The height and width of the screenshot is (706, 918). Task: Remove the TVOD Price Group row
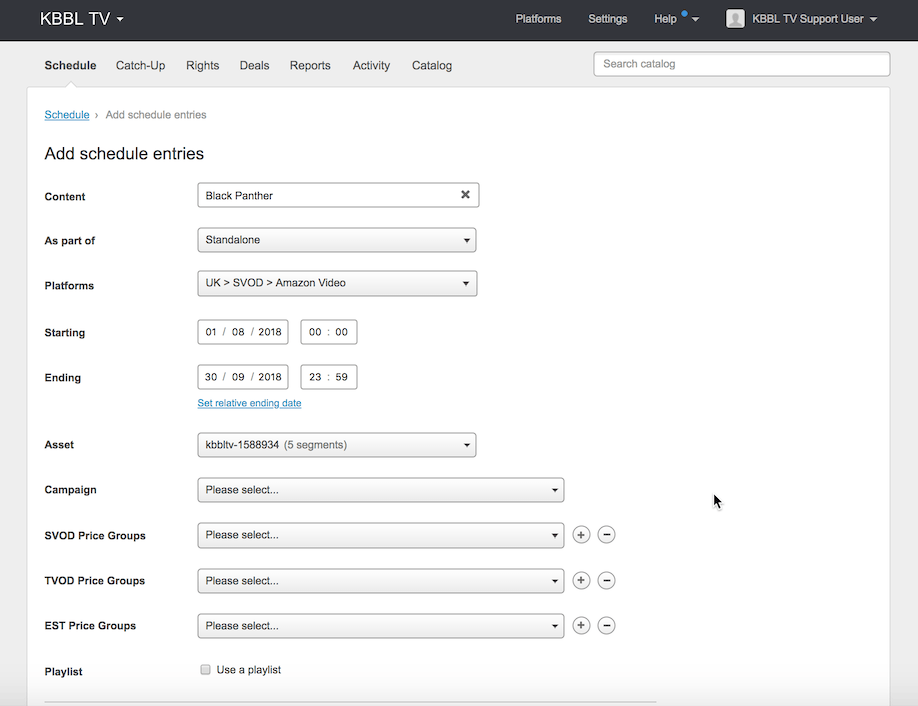coord(606,580)
